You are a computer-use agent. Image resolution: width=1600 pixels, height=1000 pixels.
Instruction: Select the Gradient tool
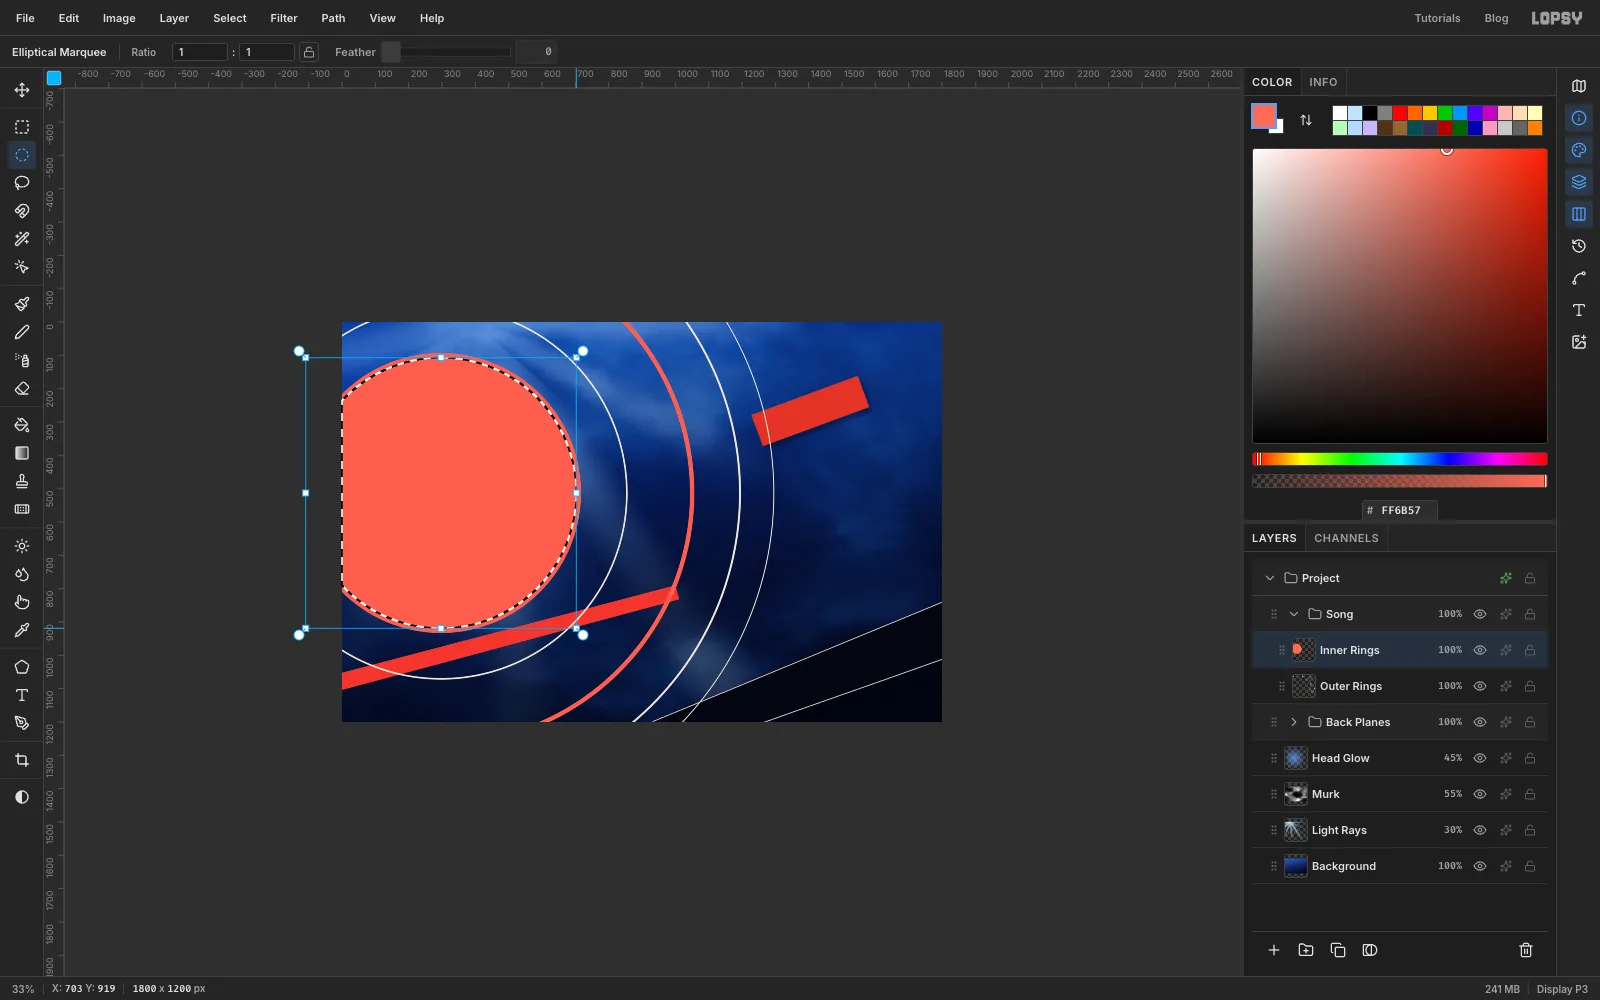(x=22, y=453)
